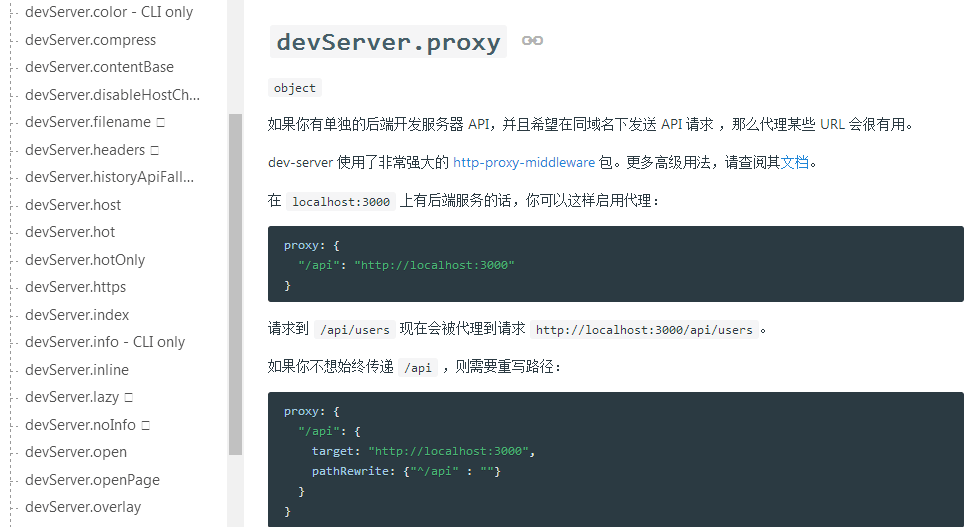The height and width of the screenshot is (527, 968).
Task: Click the square icon after devServer.filename
Action: [x=160, y=122]
